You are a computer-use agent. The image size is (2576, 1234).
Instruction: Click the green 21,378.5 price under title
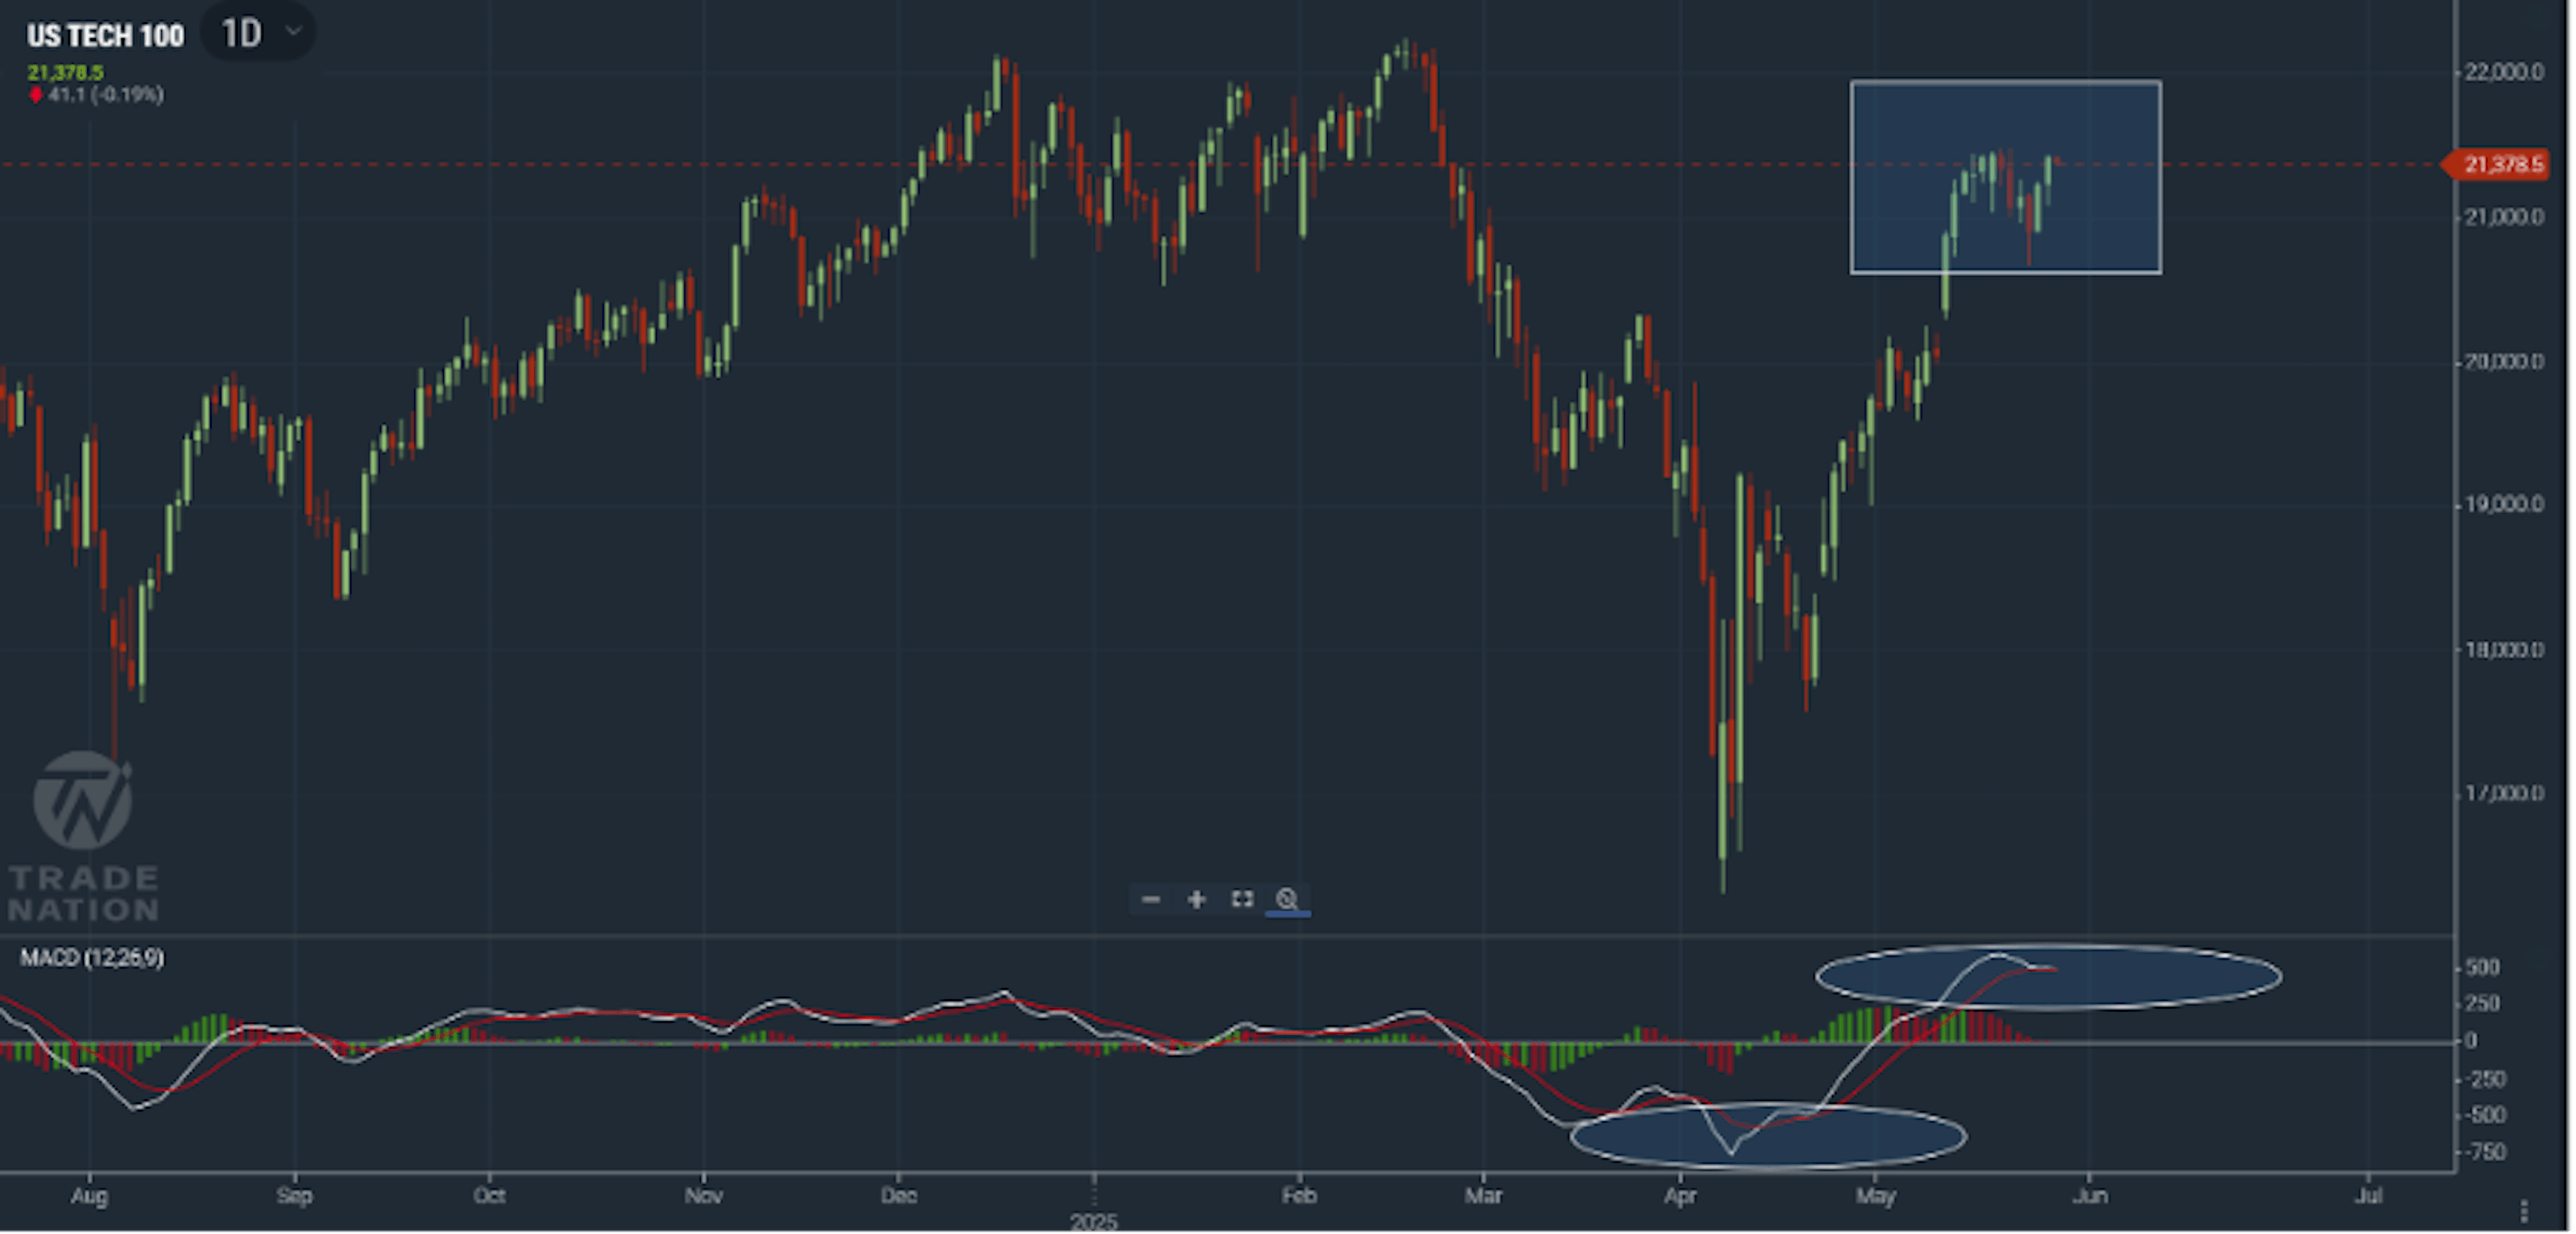(65, 73)
